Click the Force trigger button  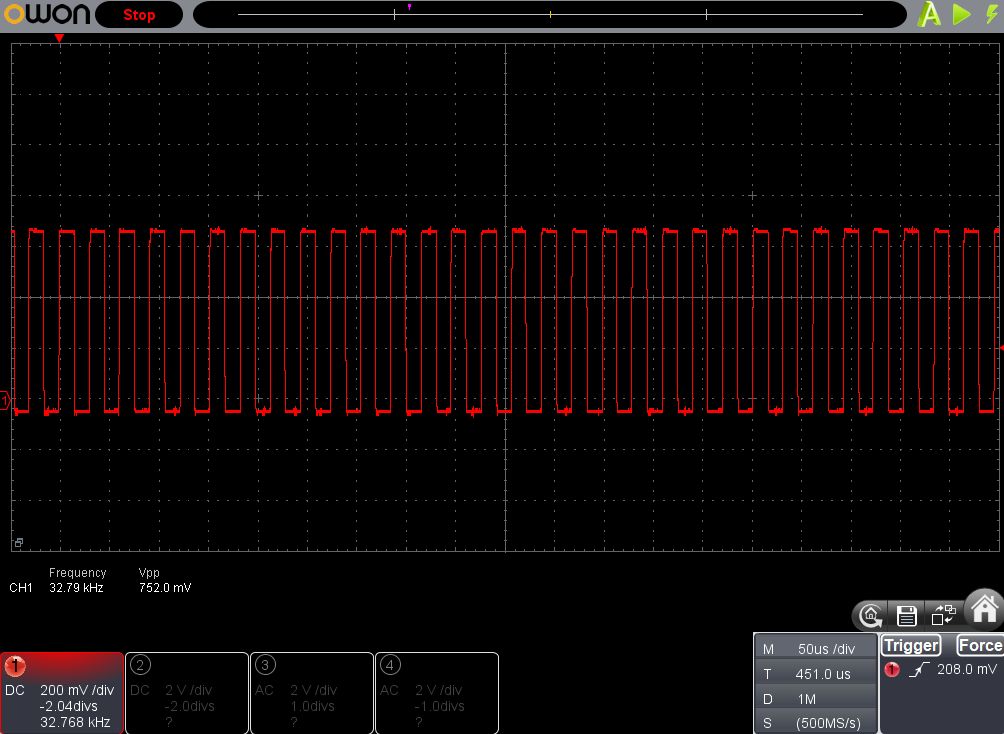click(980, 645)
